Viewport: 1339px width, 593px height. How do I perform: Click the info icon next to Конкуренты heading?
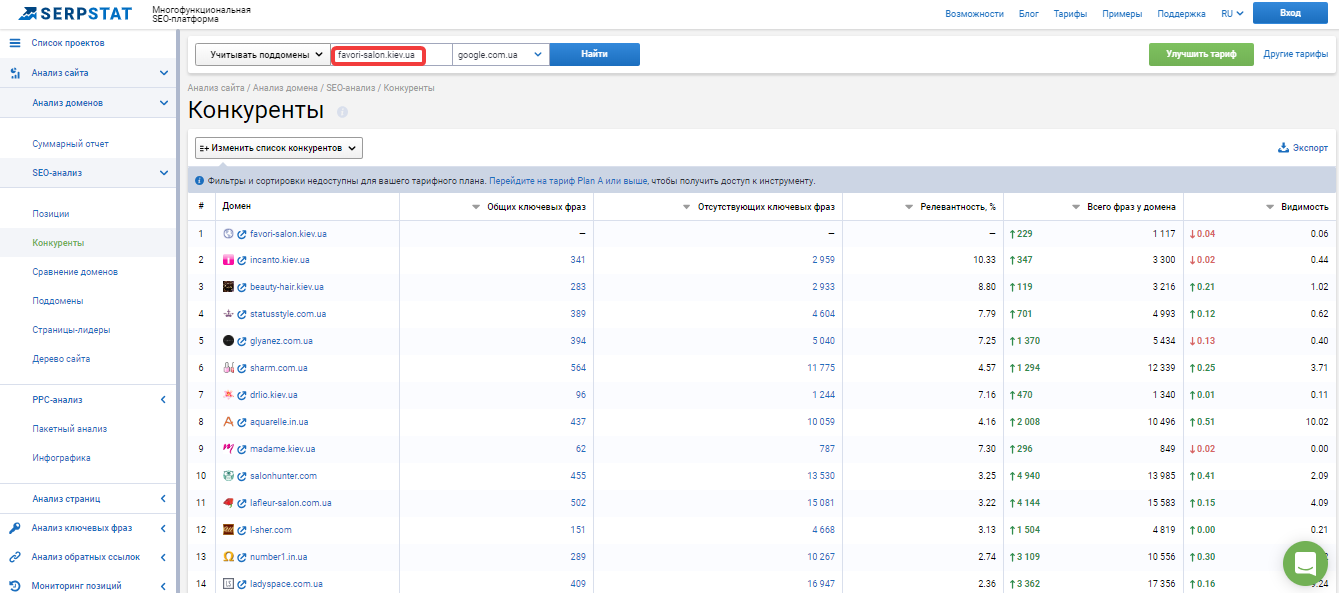point(342,112)
